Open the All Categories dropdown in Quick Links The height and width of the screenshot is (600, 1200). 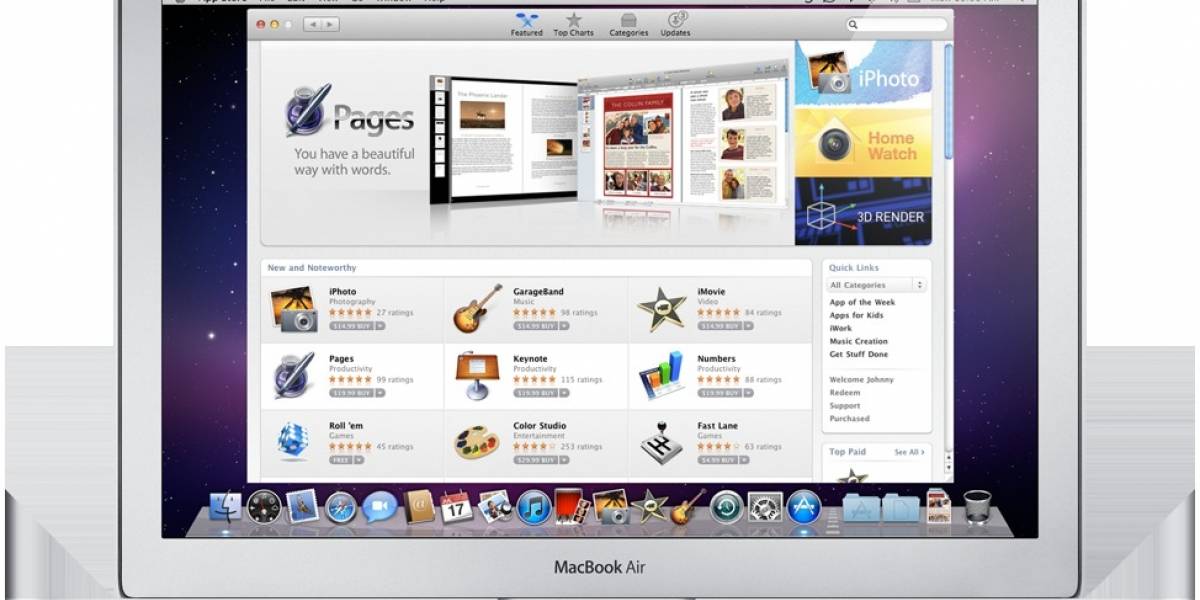pyautogui.click(x=876, y=285)
